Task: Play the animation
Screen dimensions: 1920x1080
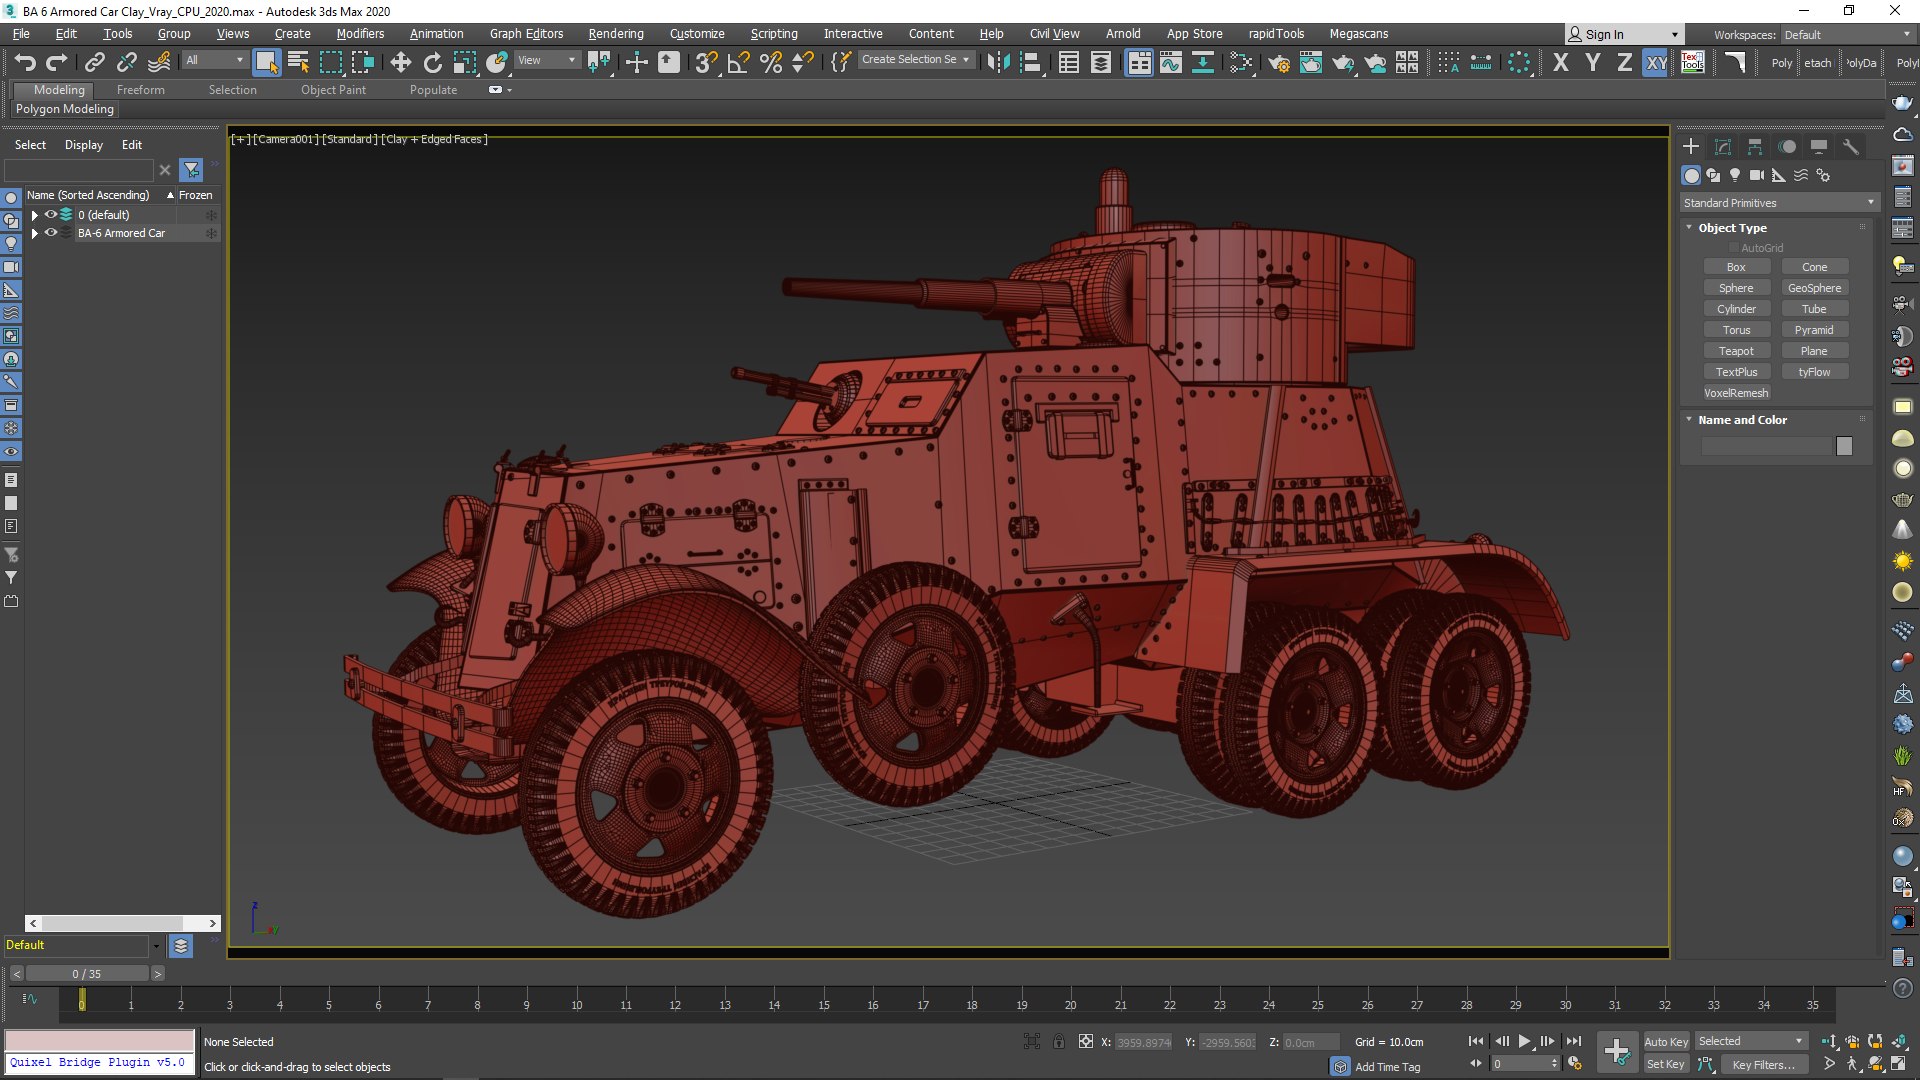Action: point(1524,1041)
